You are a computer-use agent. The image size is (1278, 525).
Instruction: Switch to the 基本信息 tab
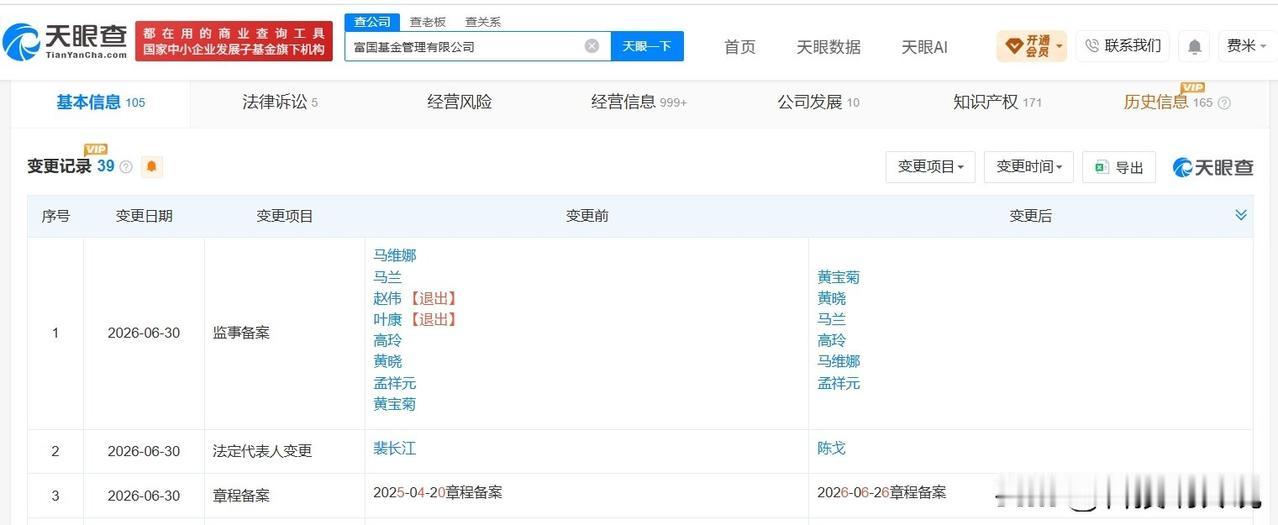[100, 102]
